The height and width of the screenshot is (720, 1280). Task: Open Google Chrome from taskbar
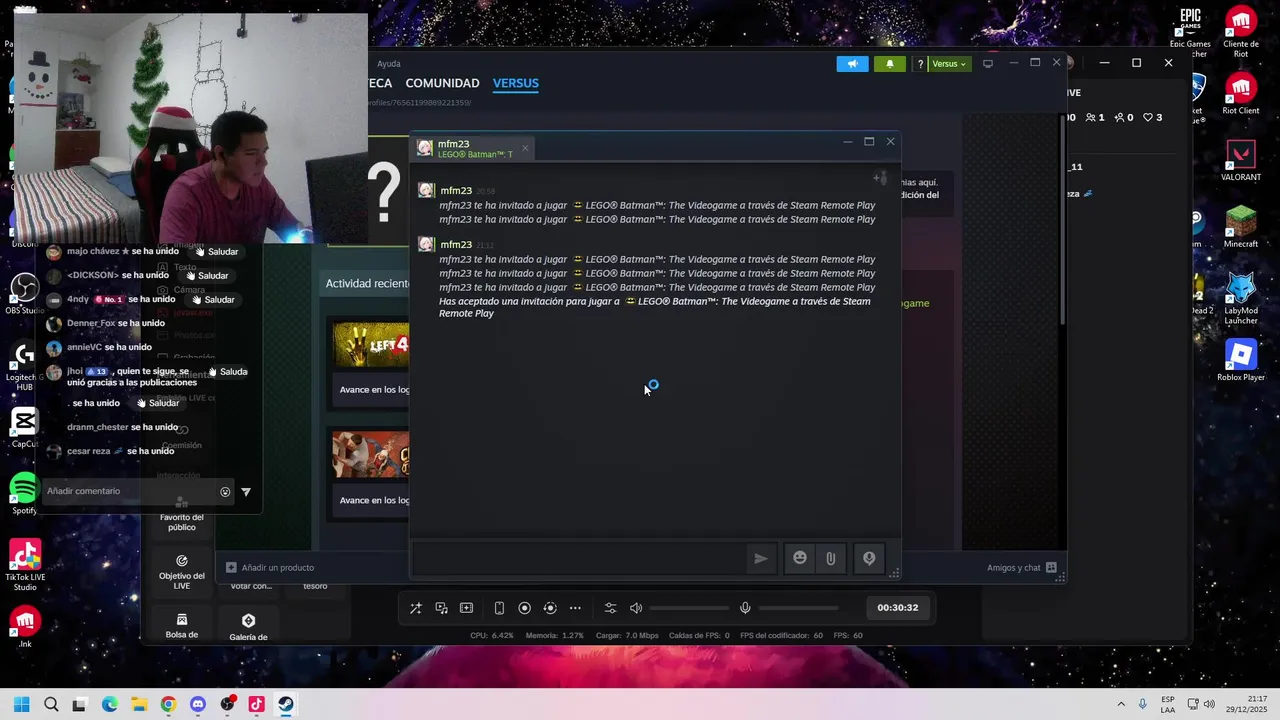tap(168, 704)
